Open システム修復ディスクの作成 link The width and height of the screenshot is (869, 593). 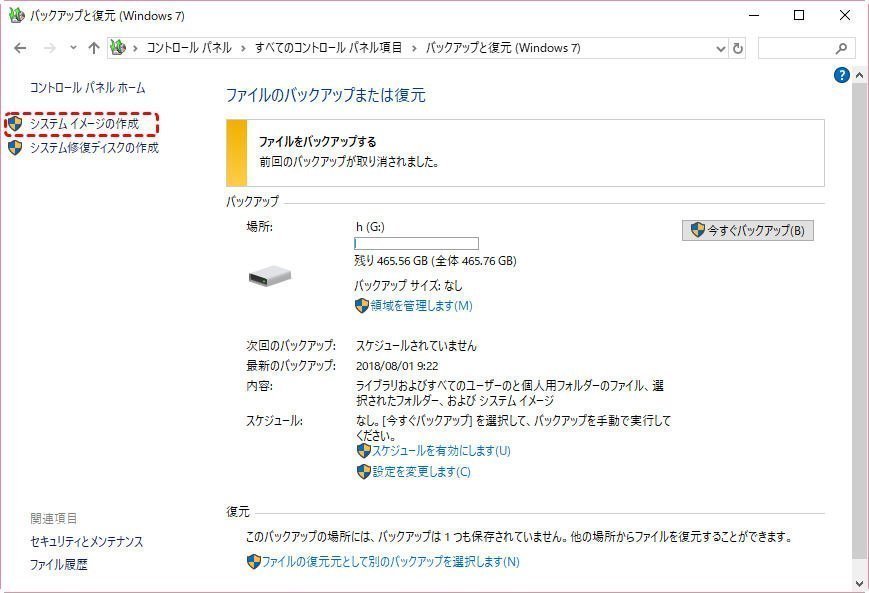pyautogui.click(x=94, y=147)
